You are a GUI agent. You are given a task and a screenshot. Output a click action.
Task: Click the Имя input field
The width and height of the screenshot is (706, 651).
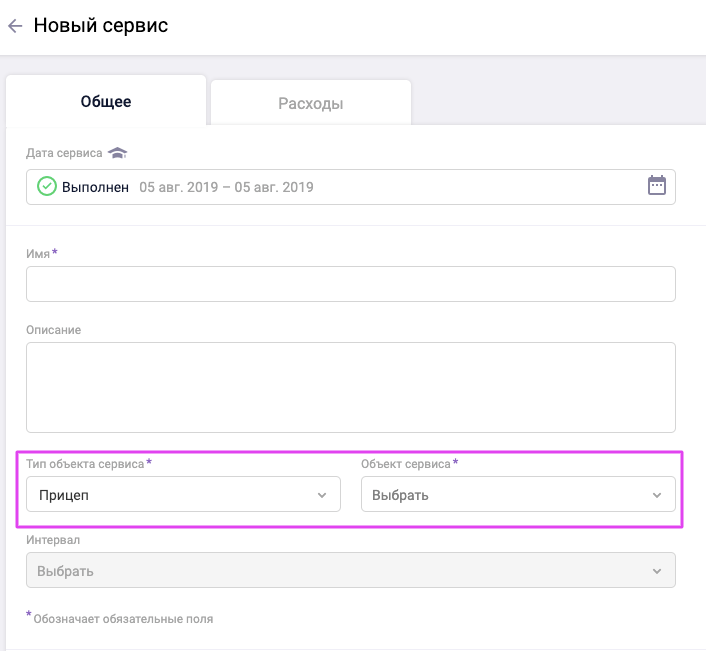click(350, 284)
